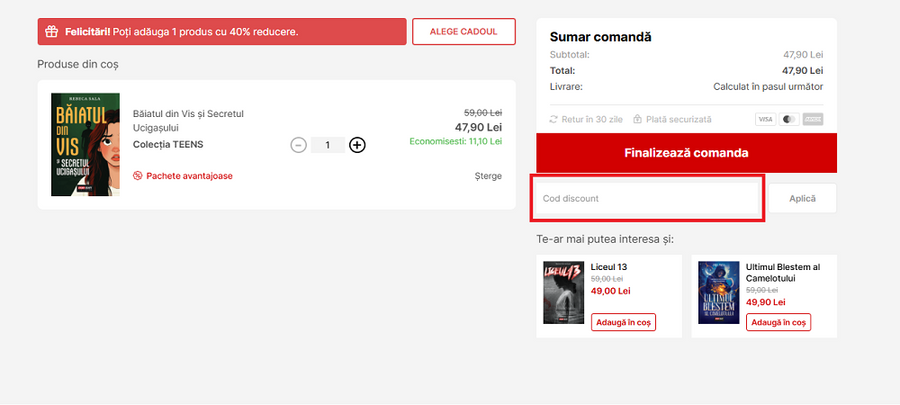Click the Visa payment icon
Image resolution: width=900 pixels, height=405 pixels.
tap(765, 119)
